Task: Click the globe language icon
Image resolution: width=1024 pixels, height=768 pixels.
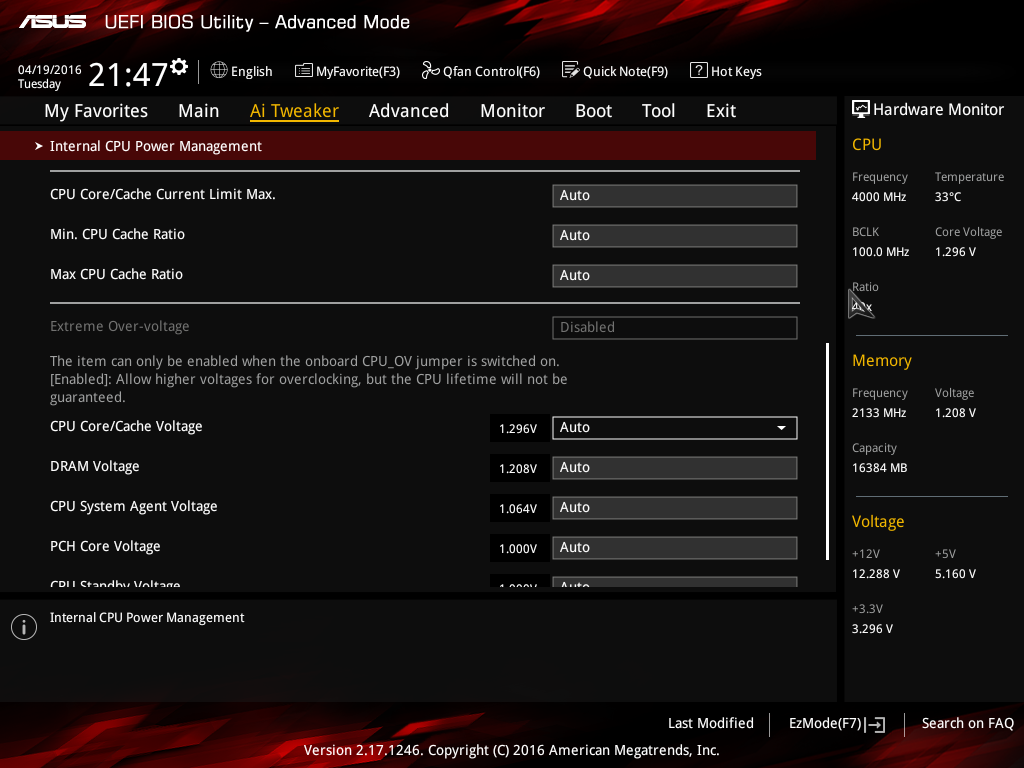Action: [x=219, y=70]
